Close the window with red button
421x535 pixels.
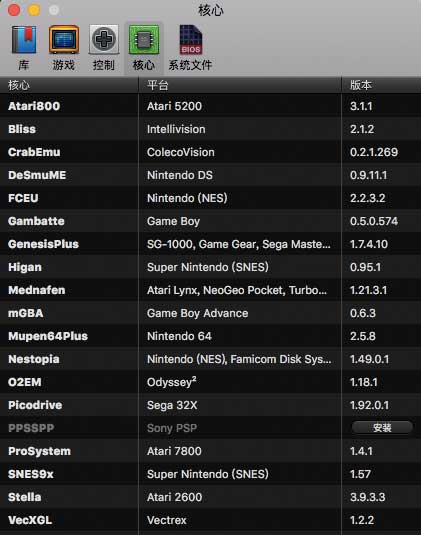tap(14, 10)
